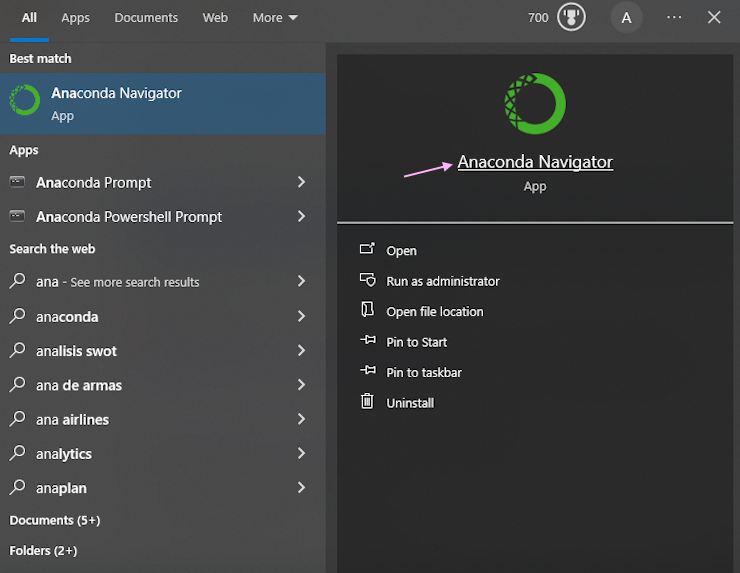
Task: Switch to the Documents tab
Action: [146, 18]
